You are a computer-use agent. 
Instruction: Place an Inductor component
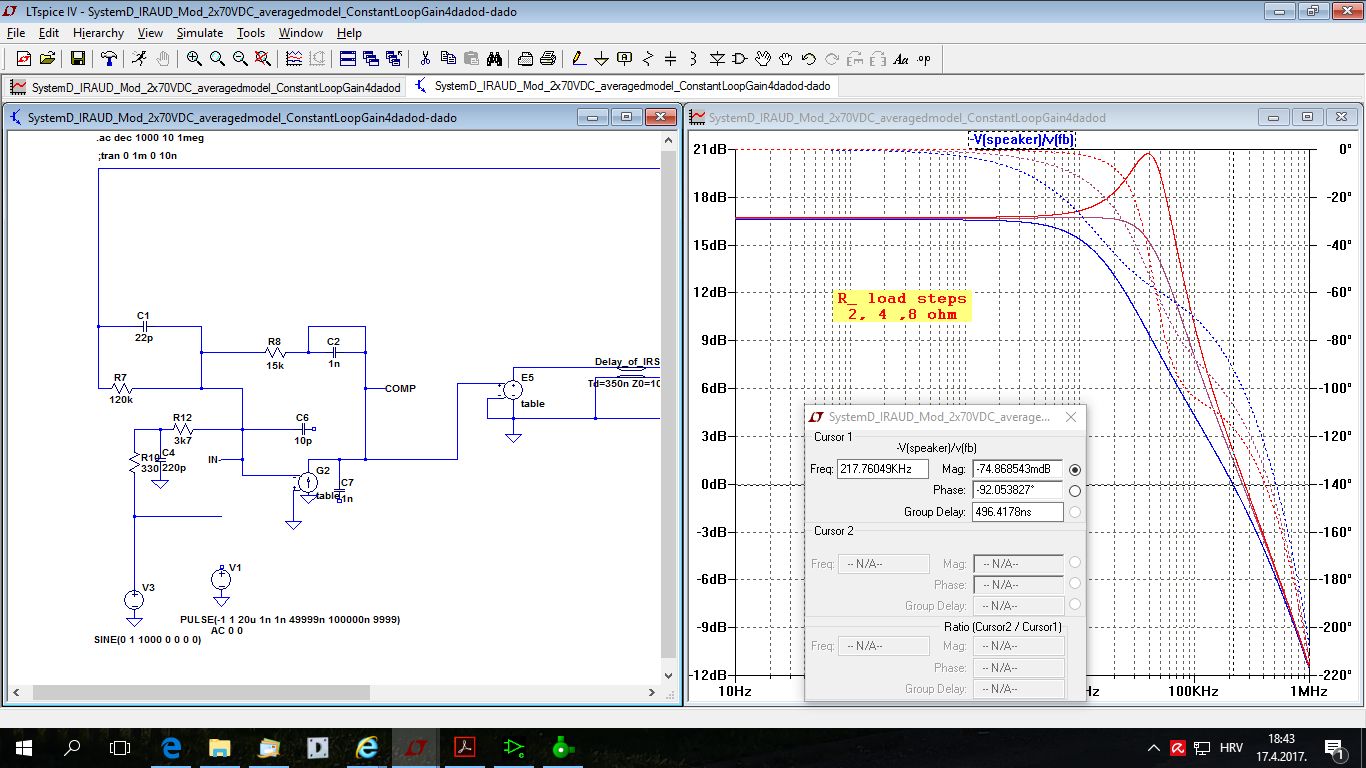(694, 59)
